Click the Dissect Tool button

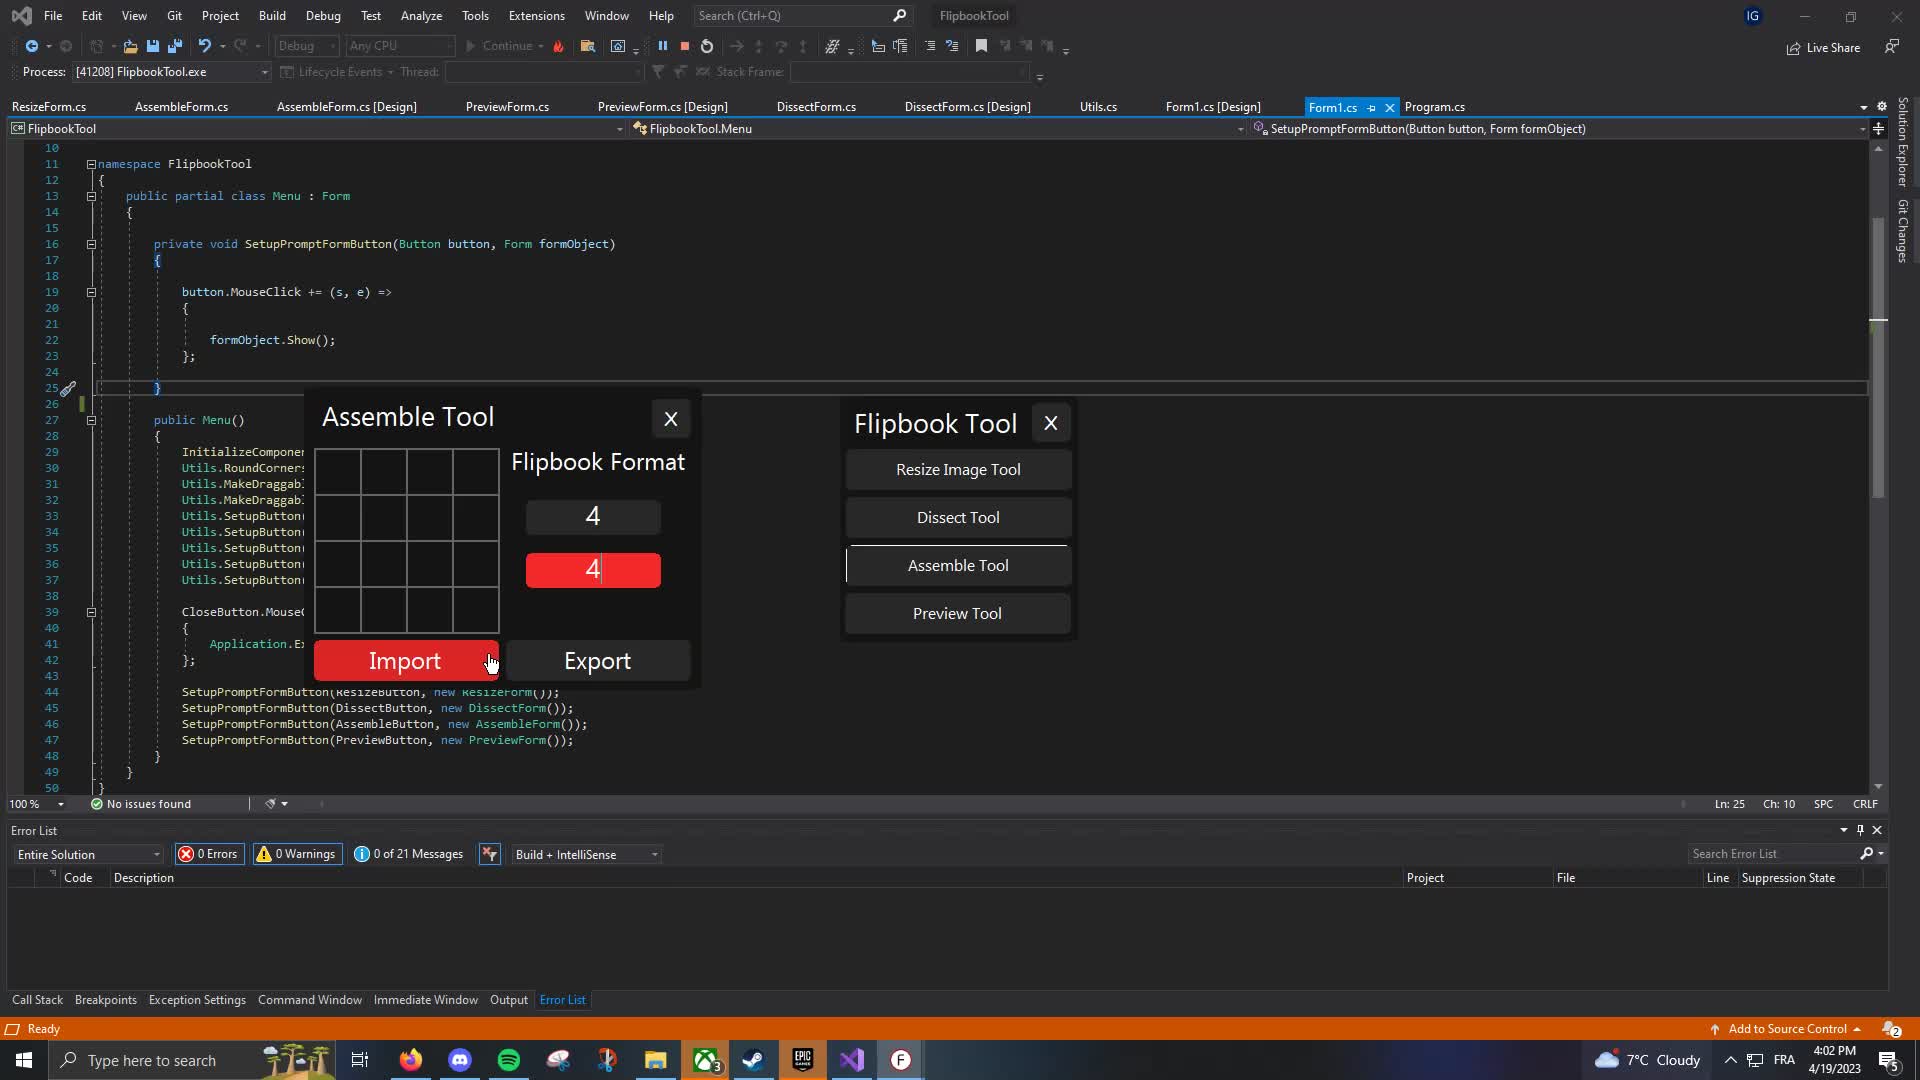[x=957, y=518]
